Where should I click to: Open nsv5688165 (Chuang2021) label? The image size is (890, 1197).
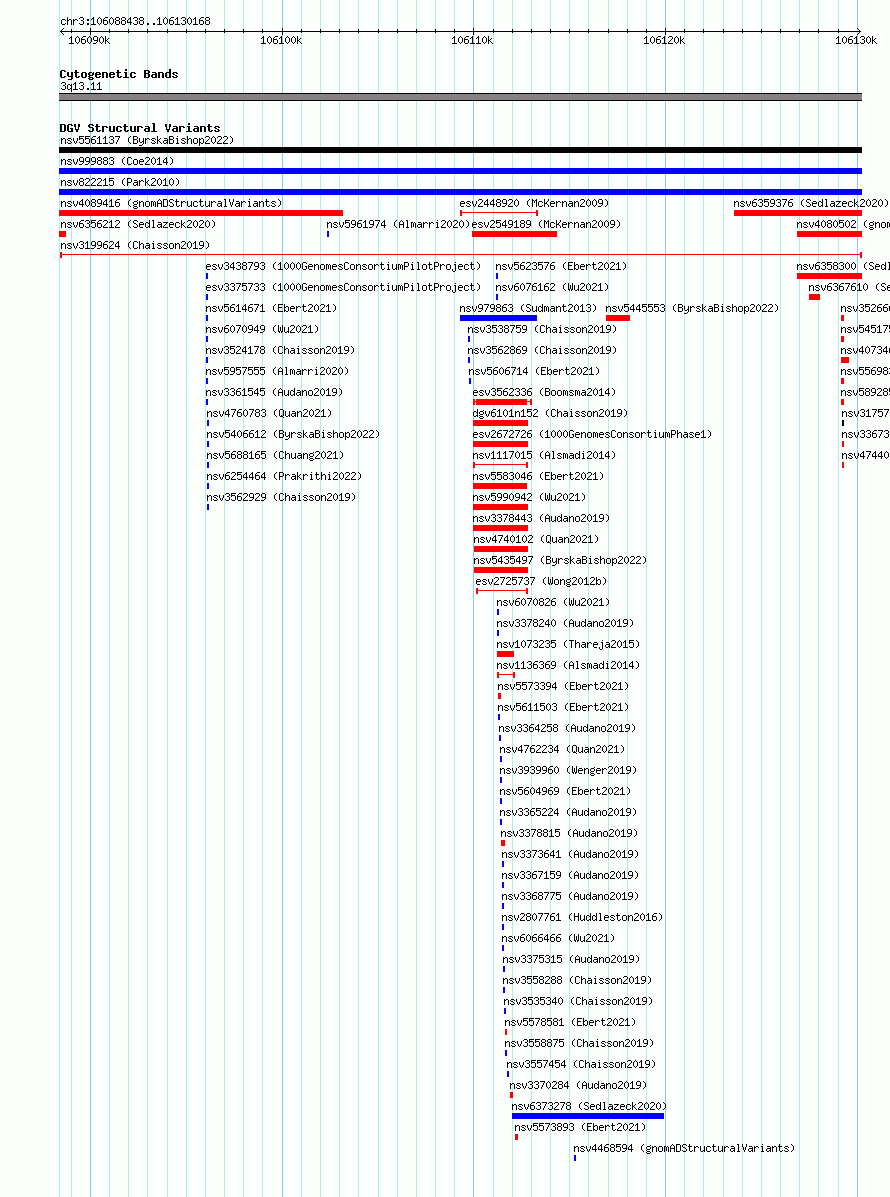pyautogui.click(x=276, y=455)
